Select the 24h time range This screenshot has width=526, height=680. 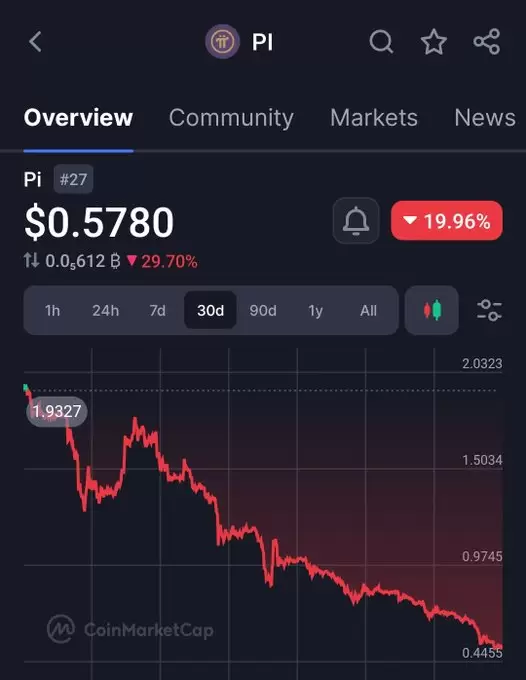tap(105, 311)
